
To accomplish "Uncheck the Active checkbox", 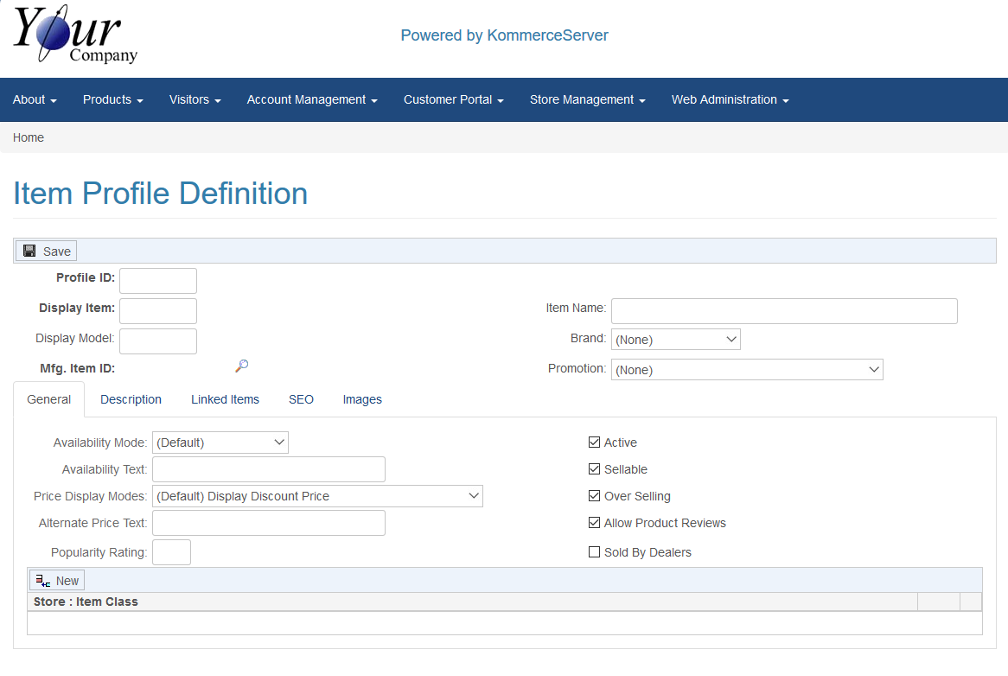I will pos(595,442).
